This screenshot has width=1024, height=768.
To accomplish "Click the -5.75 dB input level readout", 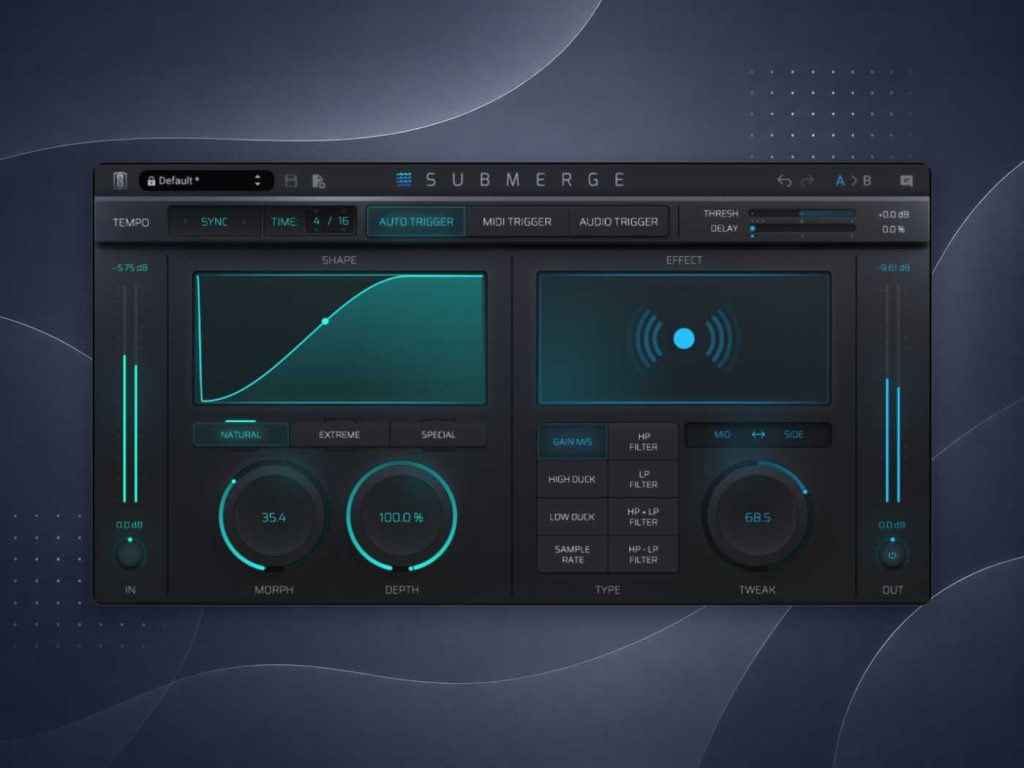I will coord(130,268).
